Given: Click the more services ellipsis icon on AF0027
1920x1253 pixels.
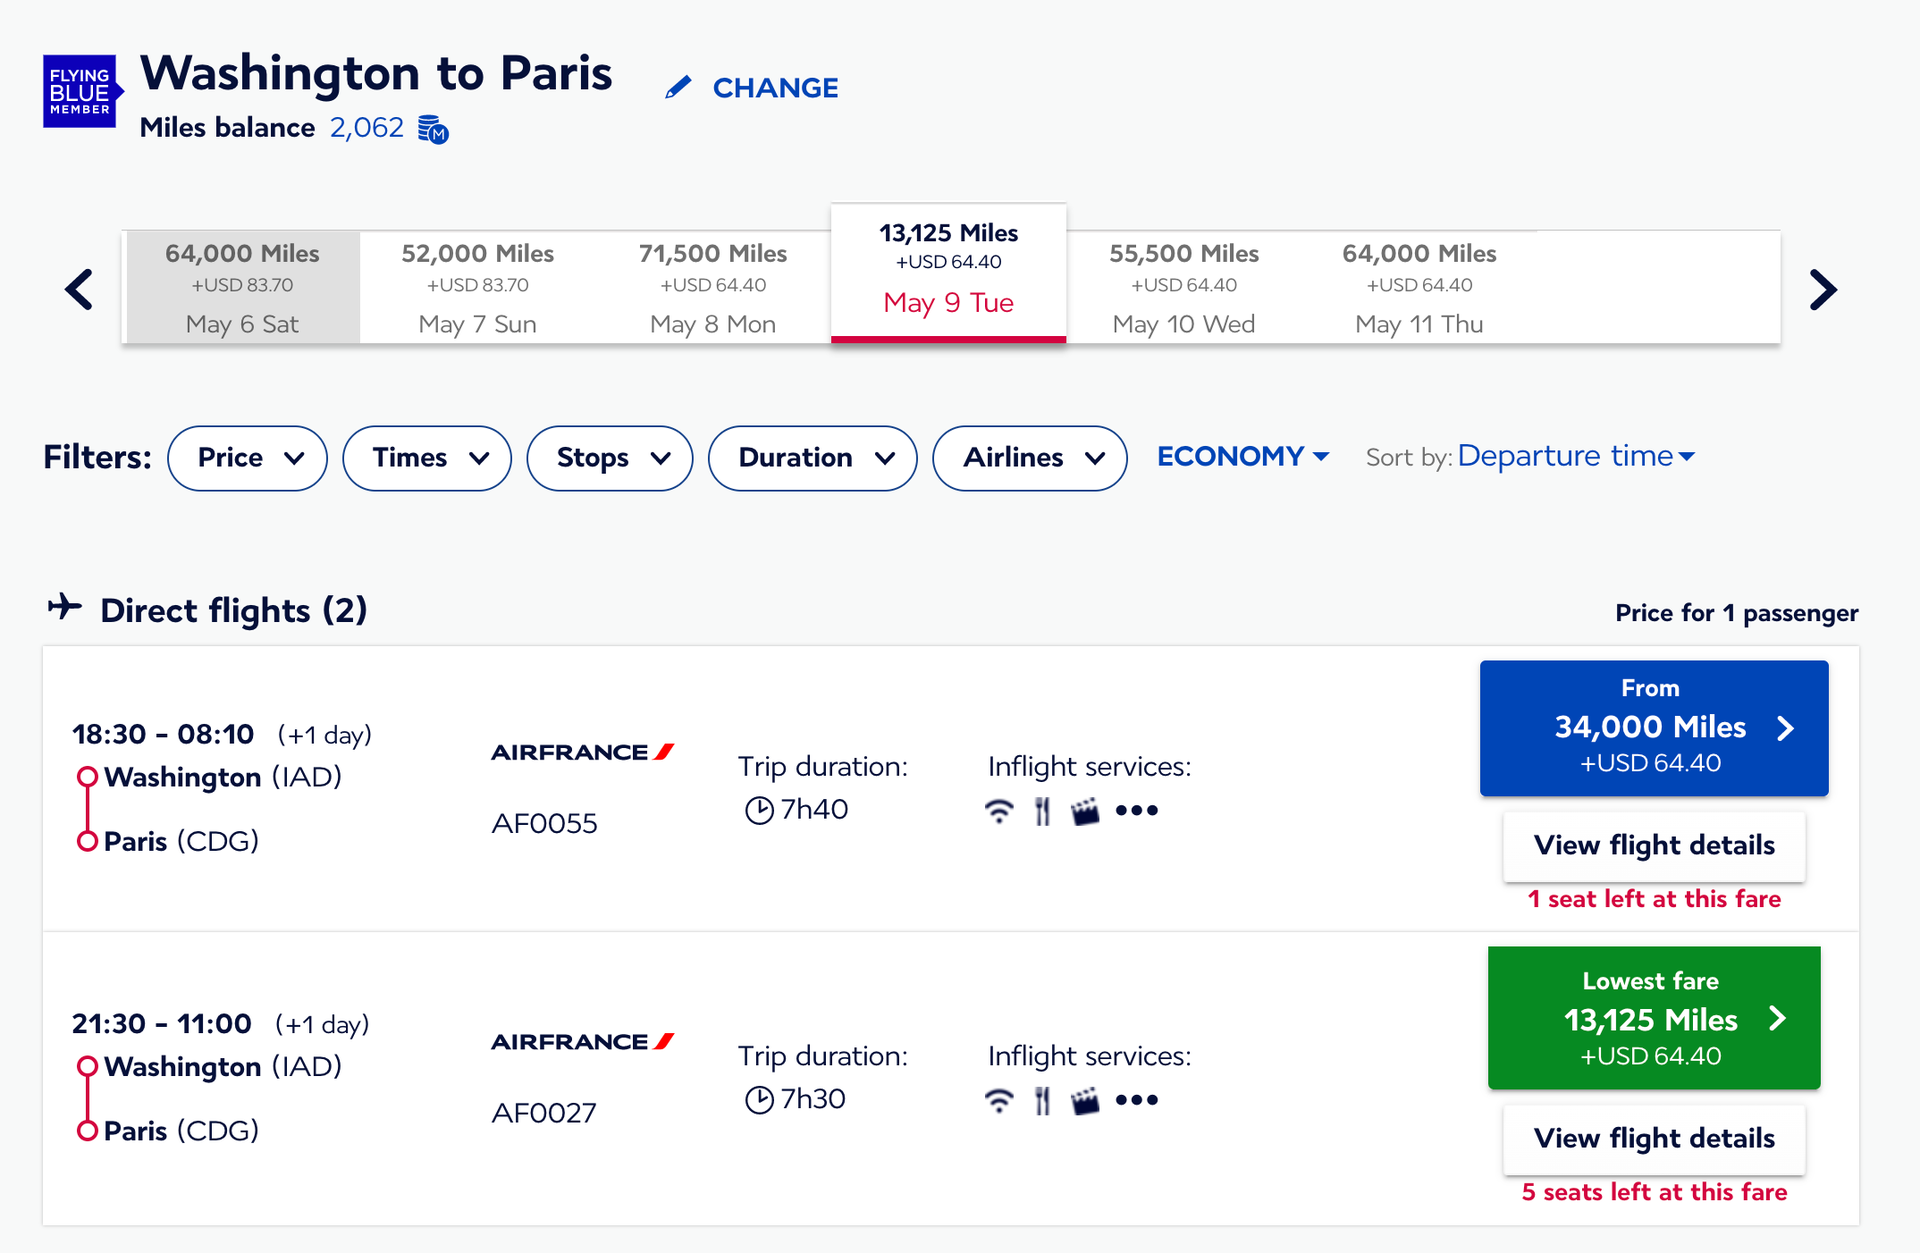Looking at the screenshot, I should (x=1137, y=1100).
